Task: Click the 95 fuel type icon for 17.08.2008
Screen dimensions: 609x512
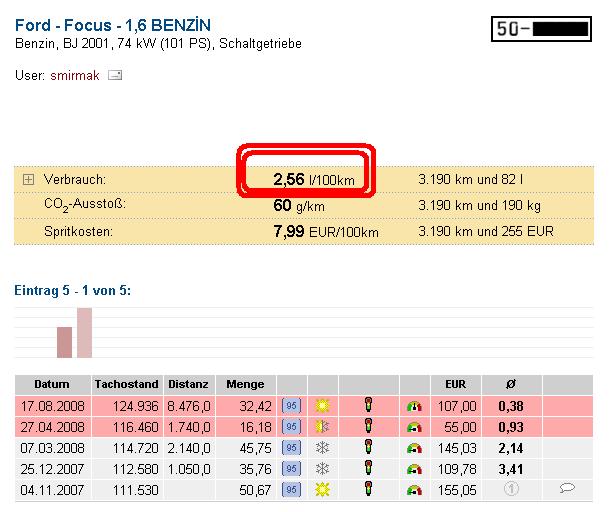Action: pos(291,406)
